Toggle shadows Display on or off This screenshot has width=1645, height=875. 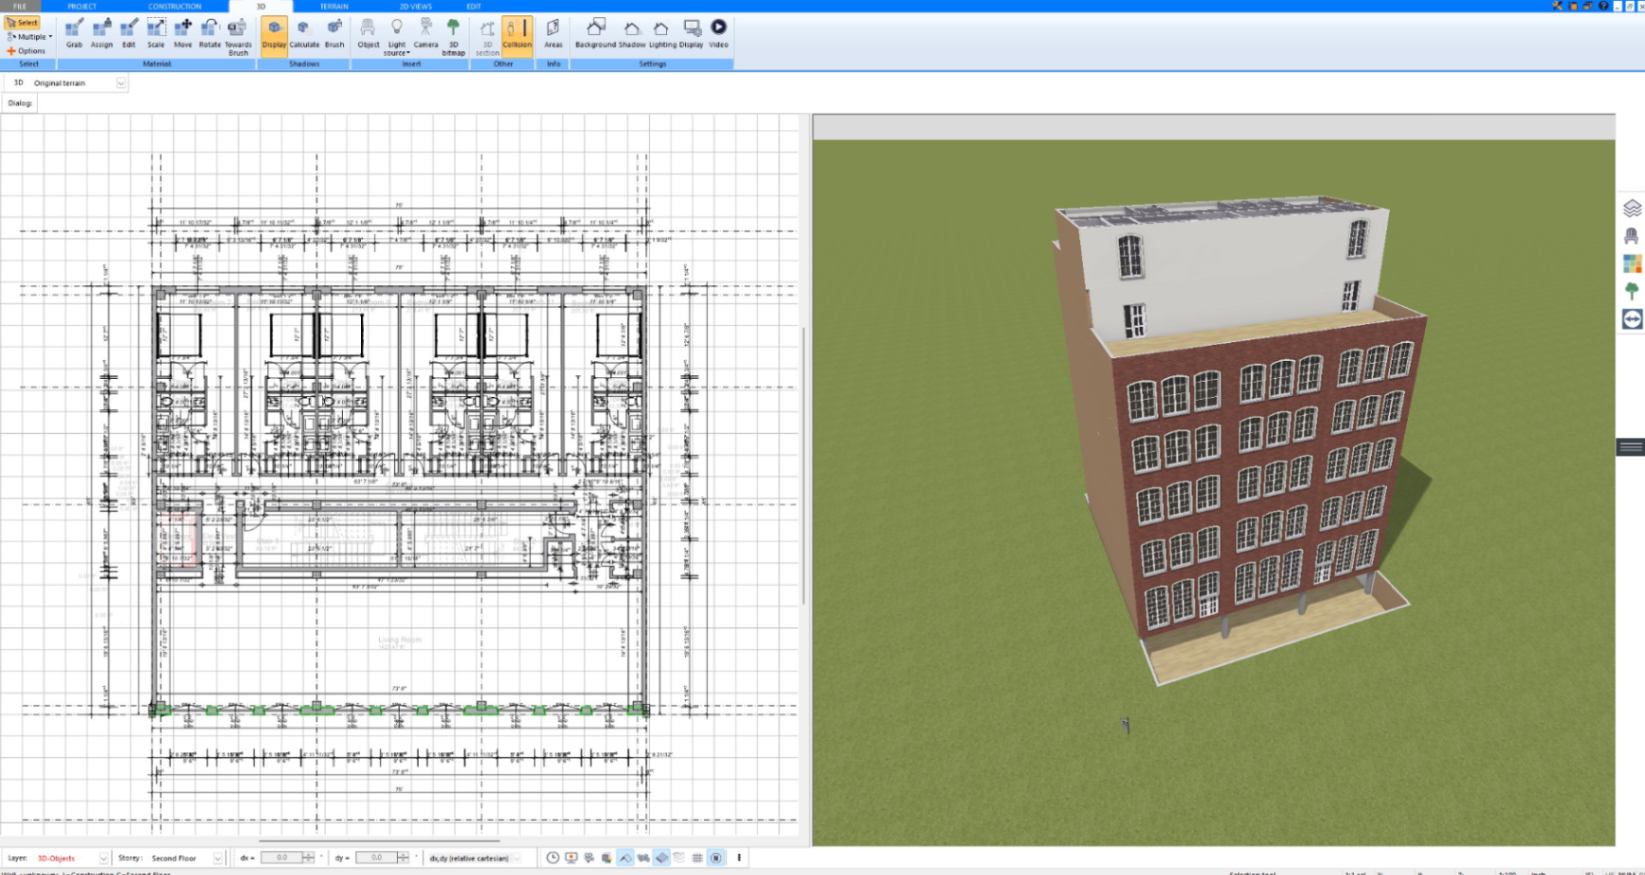click(274, 35)
